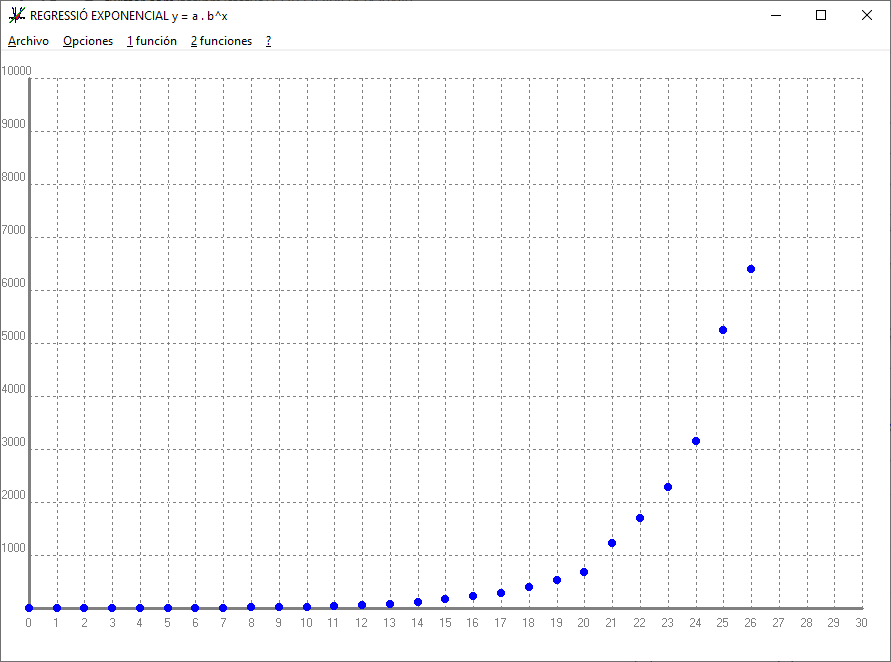Viewport: 891px width, 662px height.
Task: Minimize the regression window
Action: click(x=775, y=15)
